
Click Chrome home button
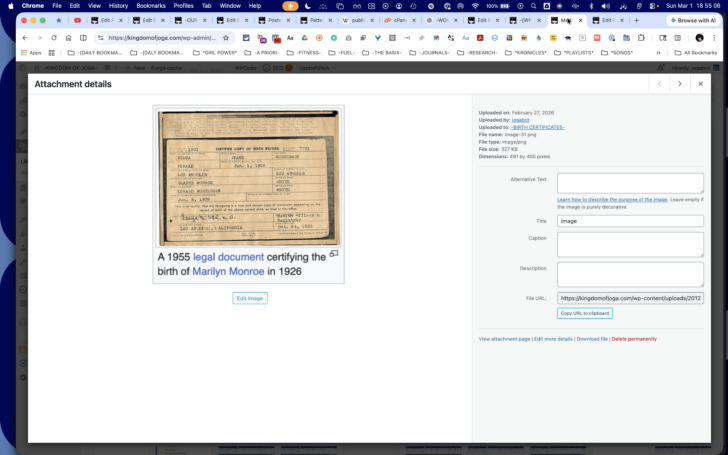pos(68,38)
